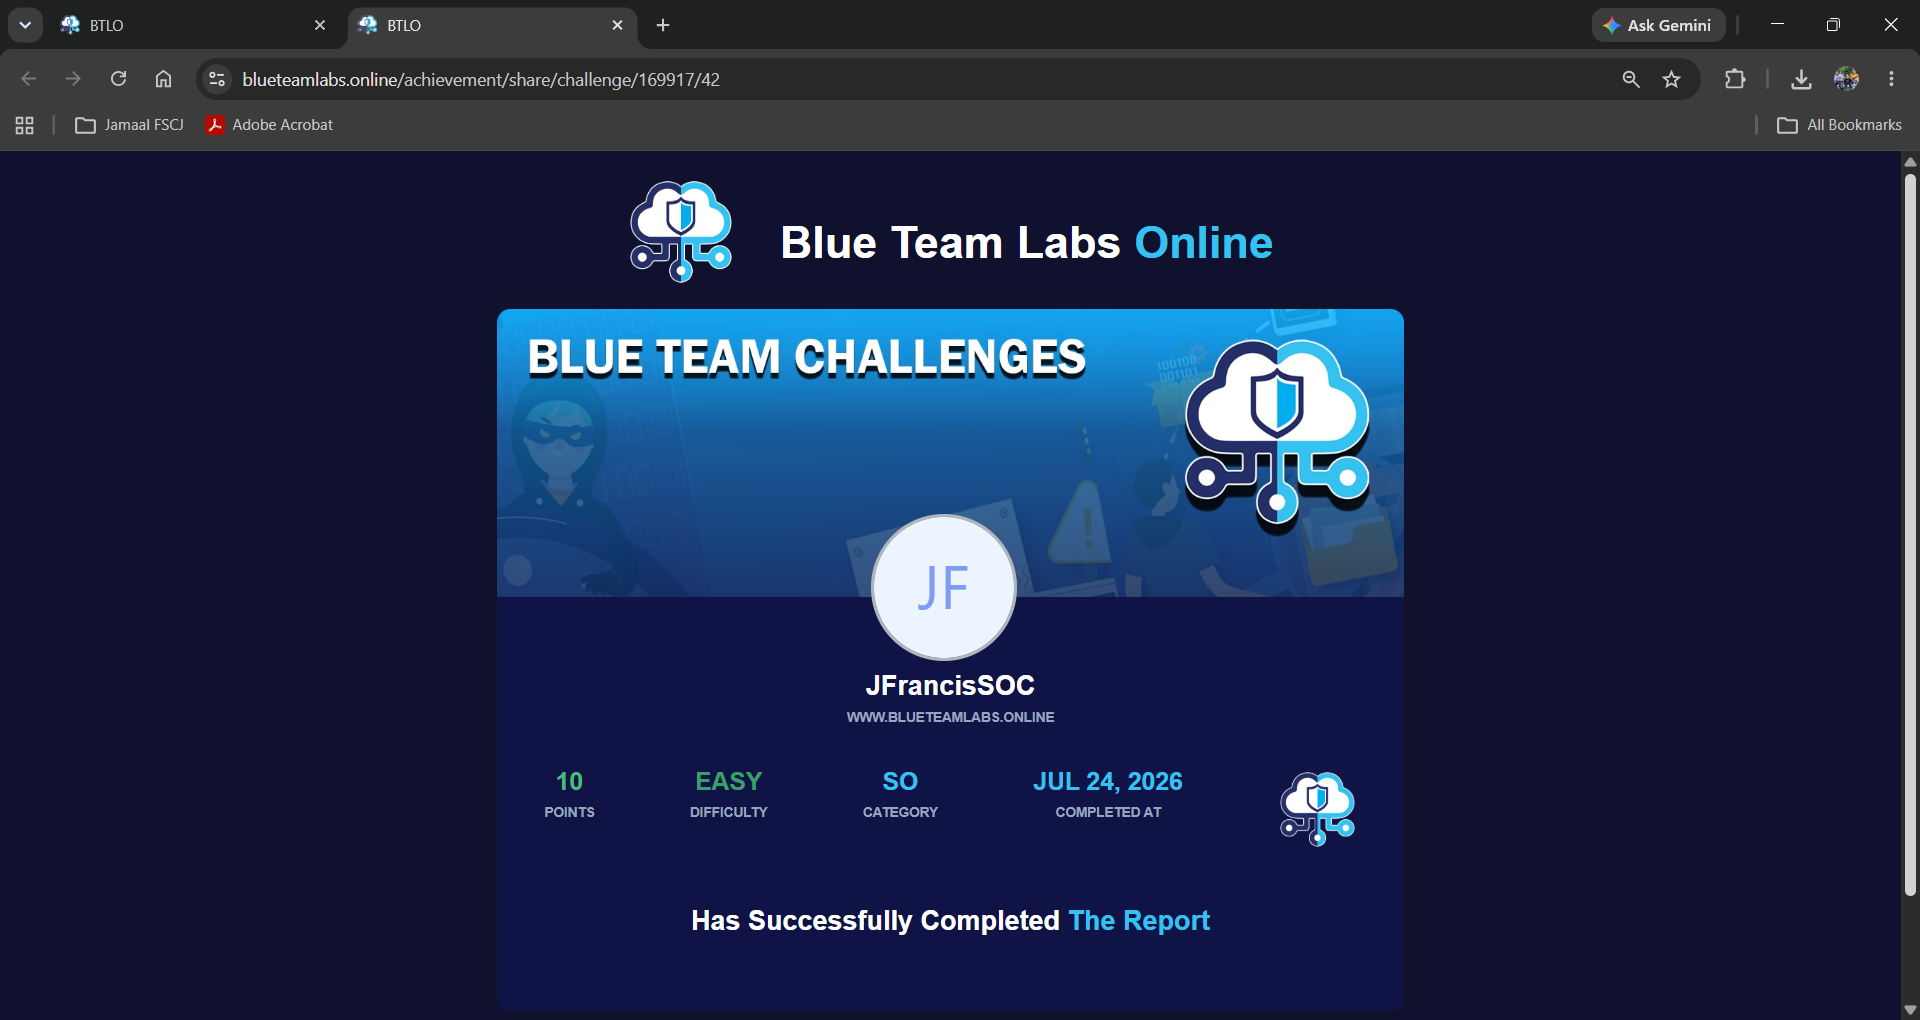Click the Blue Team Labs Online heading
This screenshot has width=1920, height=1020.
(x=1026, y=243)
